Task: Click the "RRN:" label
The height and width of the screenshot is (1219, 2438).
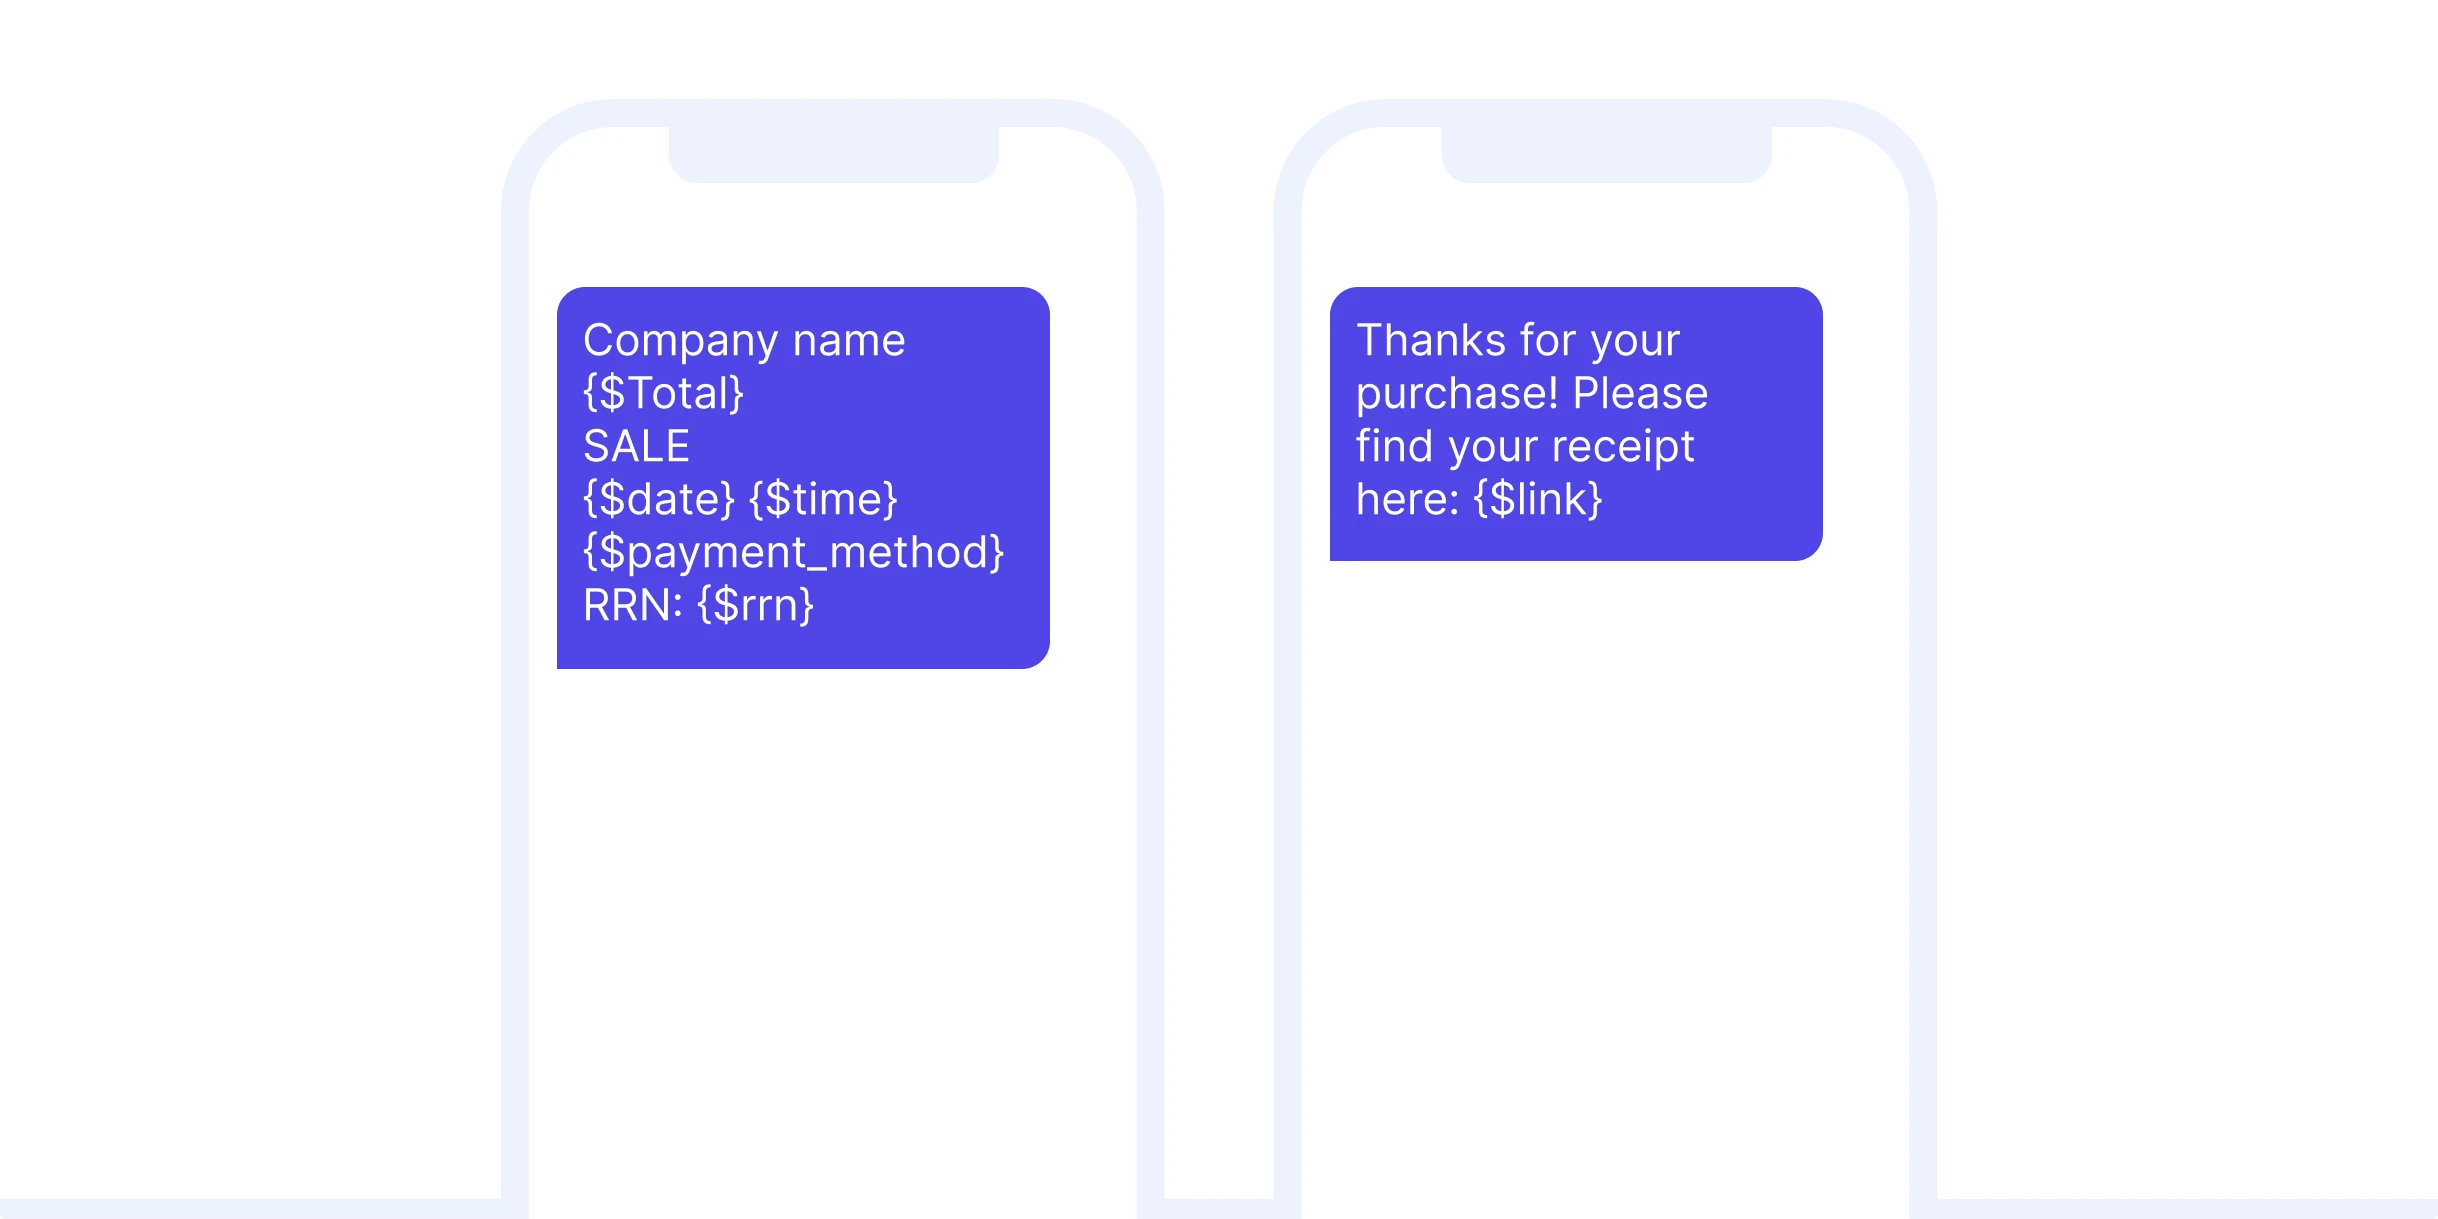Action: [x=633, y=606]
